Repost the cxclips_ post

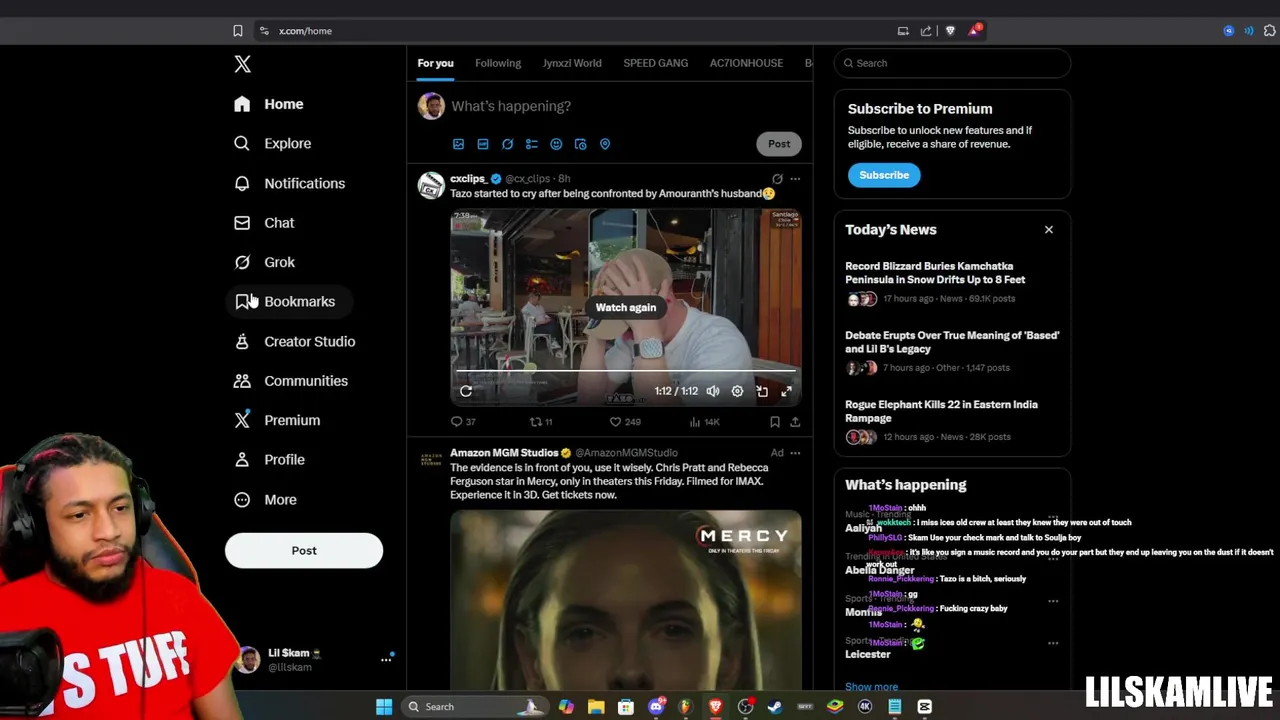pyautogui.click(x=541, y=422)
